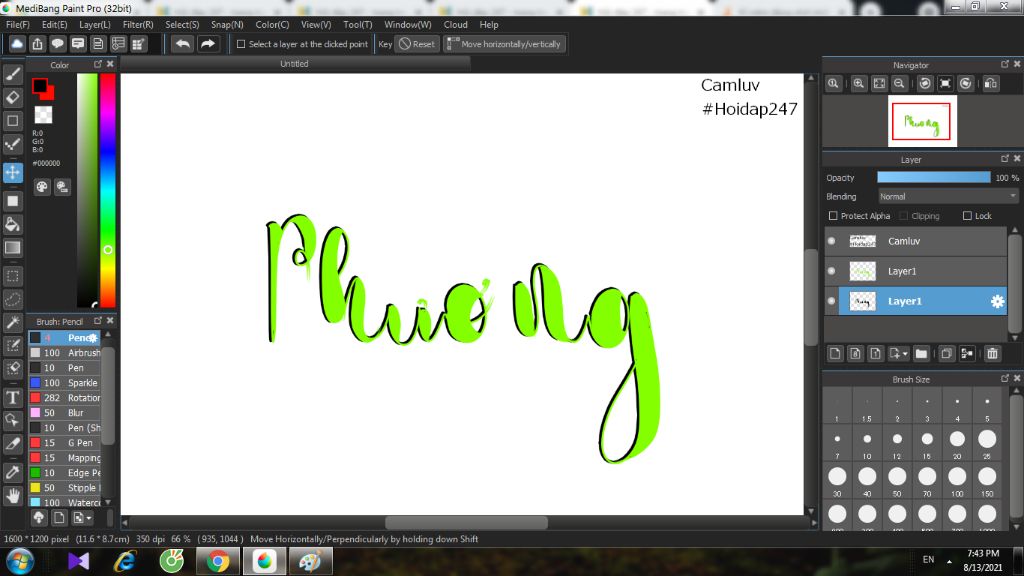Select the Magic Wand tool

tap(12, 322)
